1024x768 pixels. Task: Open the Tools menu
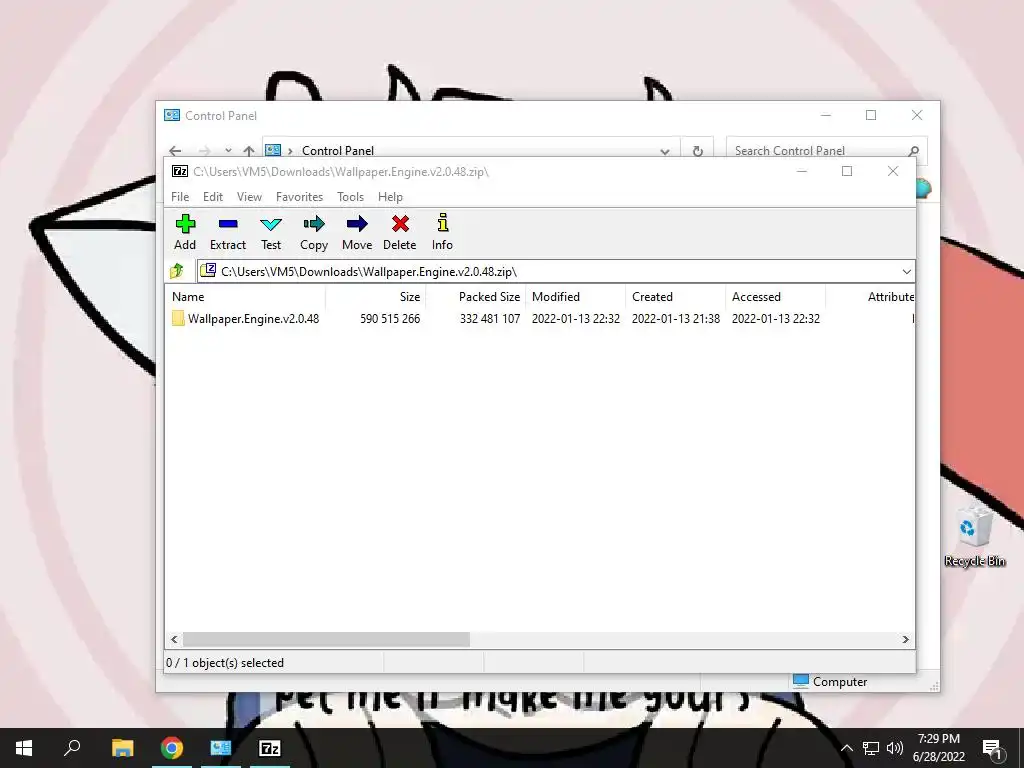(350, 197)
